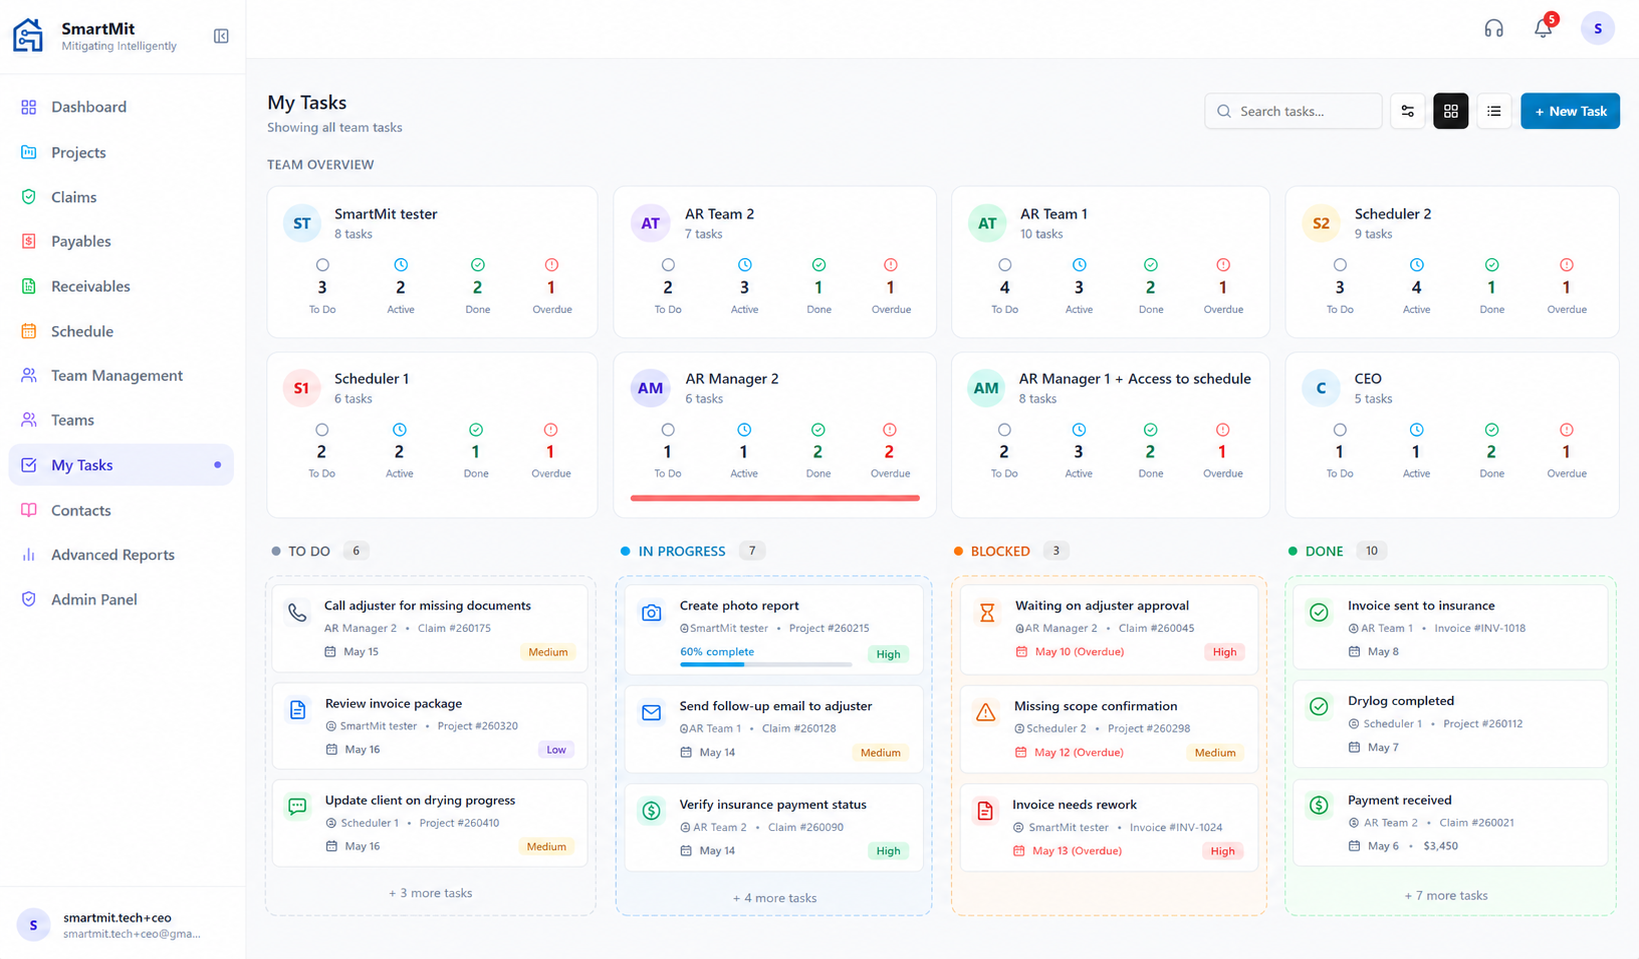Screen dimensions: 1639x959
Task: Click the IN PROGRESS column header
Action: 682,551
